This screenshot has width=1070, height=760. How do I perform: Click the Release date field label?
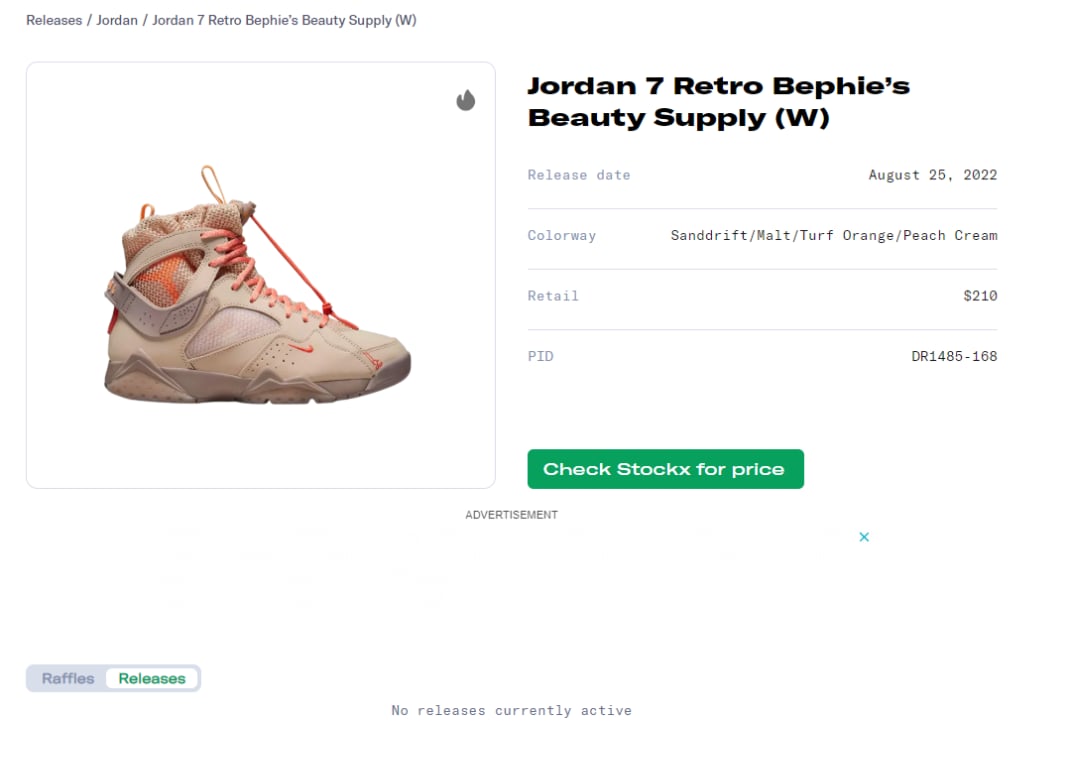(579, 175)
